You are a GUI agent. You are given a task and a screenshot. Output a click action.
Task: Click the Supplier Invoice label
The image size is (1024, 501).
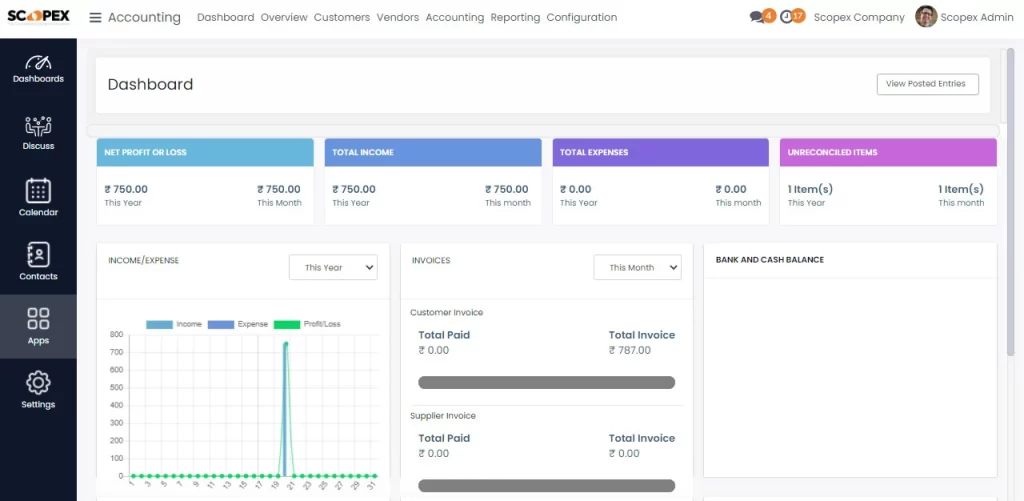click(x=443, y=415)
